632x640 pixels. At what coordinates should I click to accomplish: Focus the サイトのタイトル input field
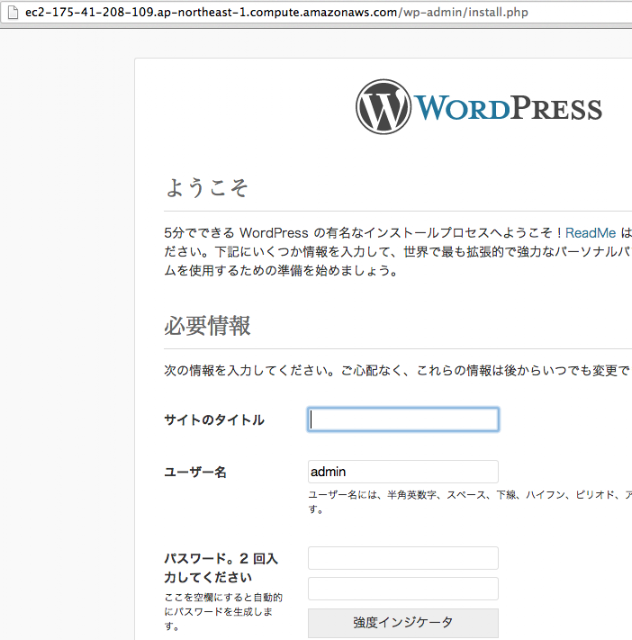pyautogui.click(x=403, y=419)
